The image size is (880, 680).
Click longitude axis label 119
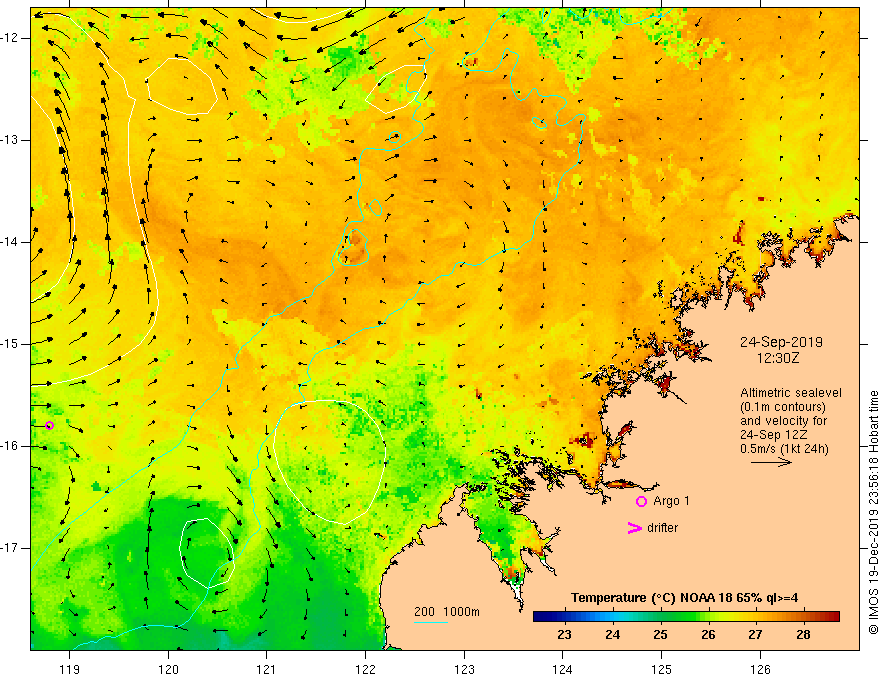point(70,669)
